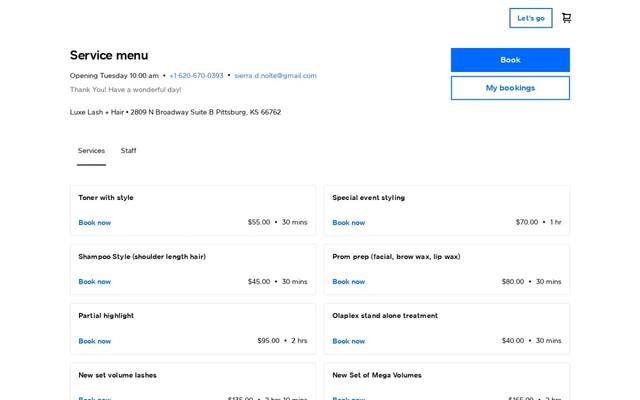Click the $55.00 price text

[x=259, y=222]
